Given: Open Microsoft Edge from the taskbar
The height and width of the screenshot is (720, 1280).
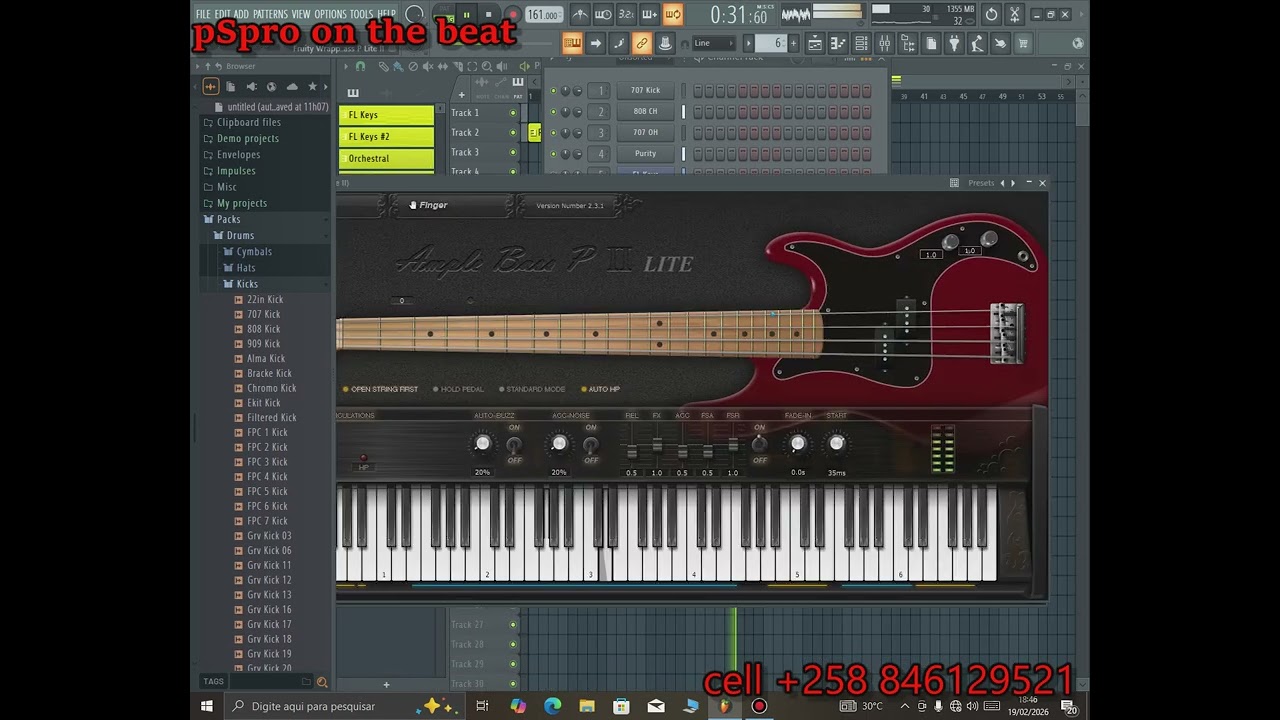Looking at the screenshot, I should [552, 706].
